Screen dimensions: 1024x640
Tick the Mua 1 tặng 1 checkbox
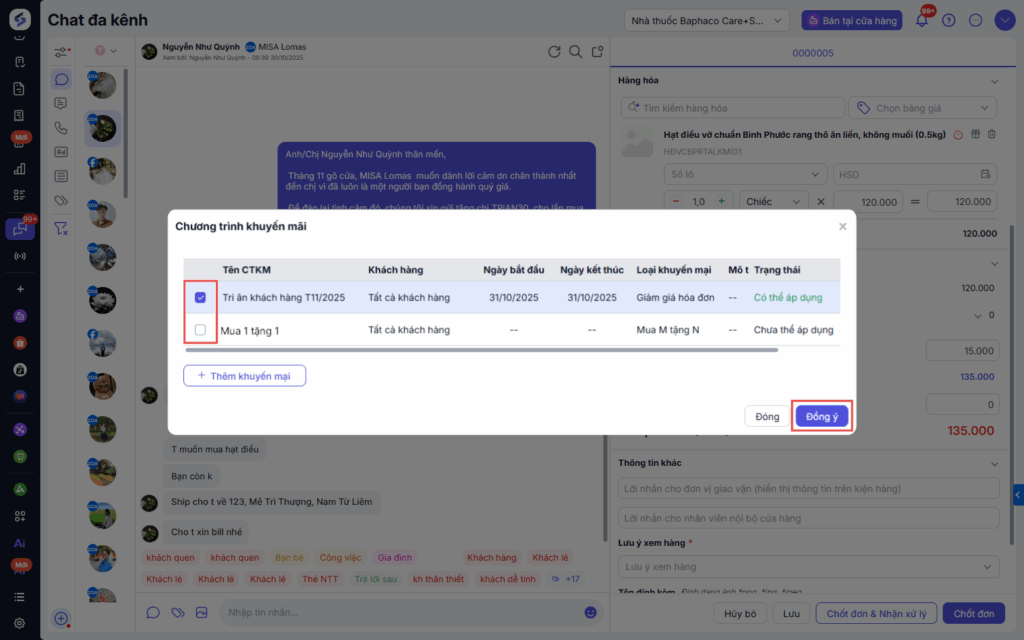(x=200, y=330)
